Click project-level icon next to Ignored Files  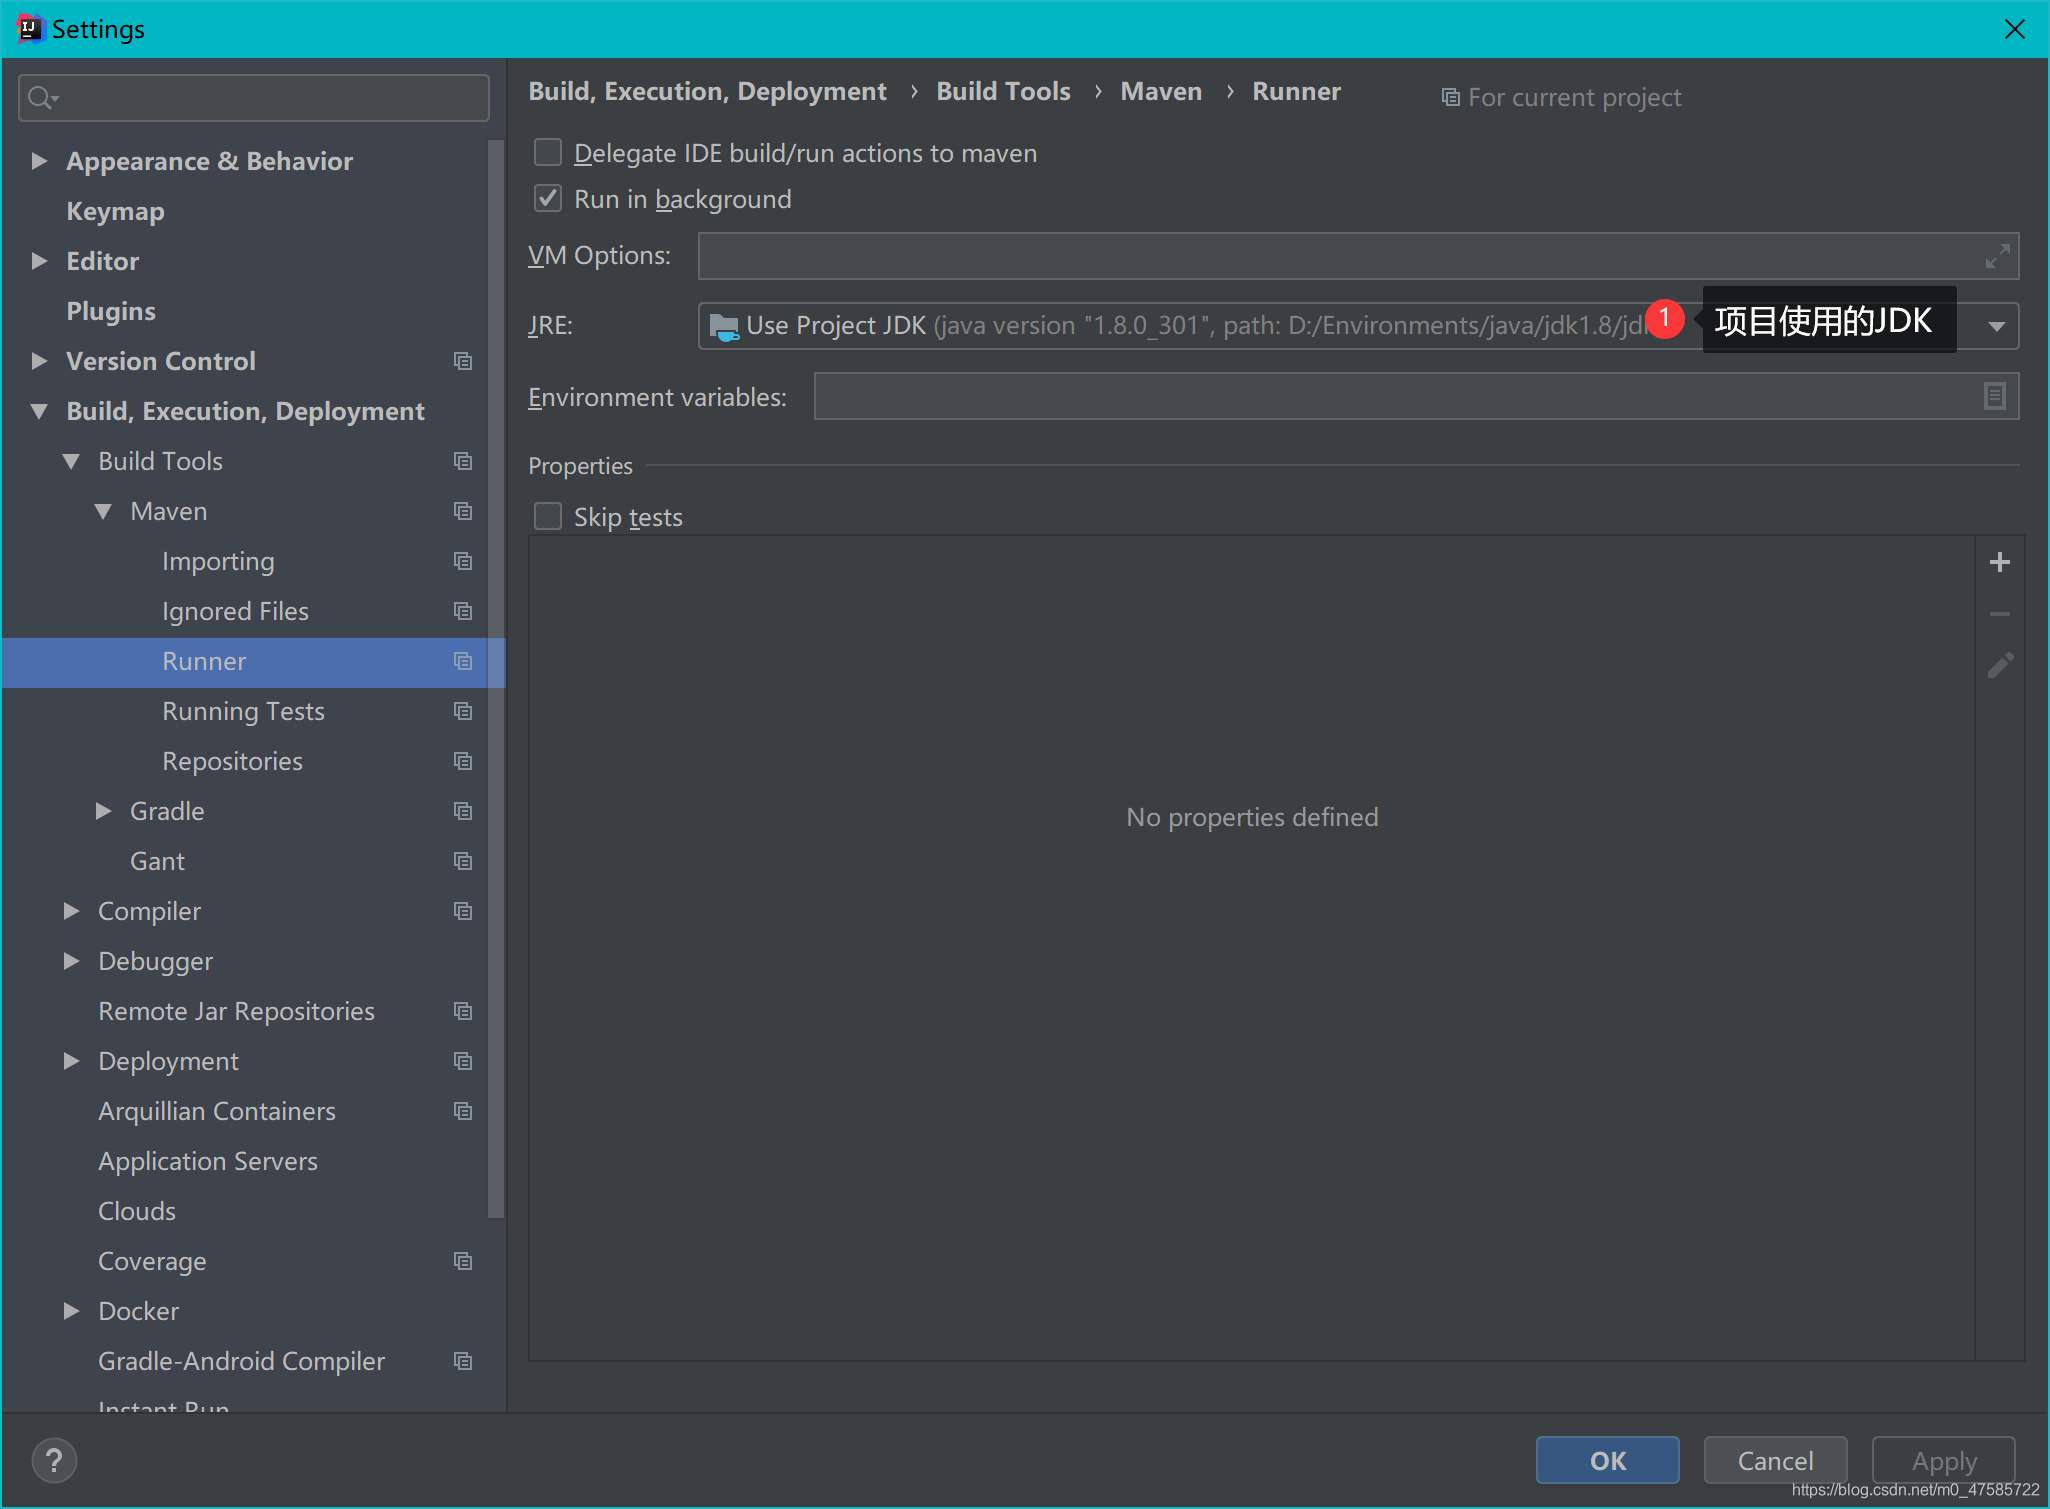(462, 611)
